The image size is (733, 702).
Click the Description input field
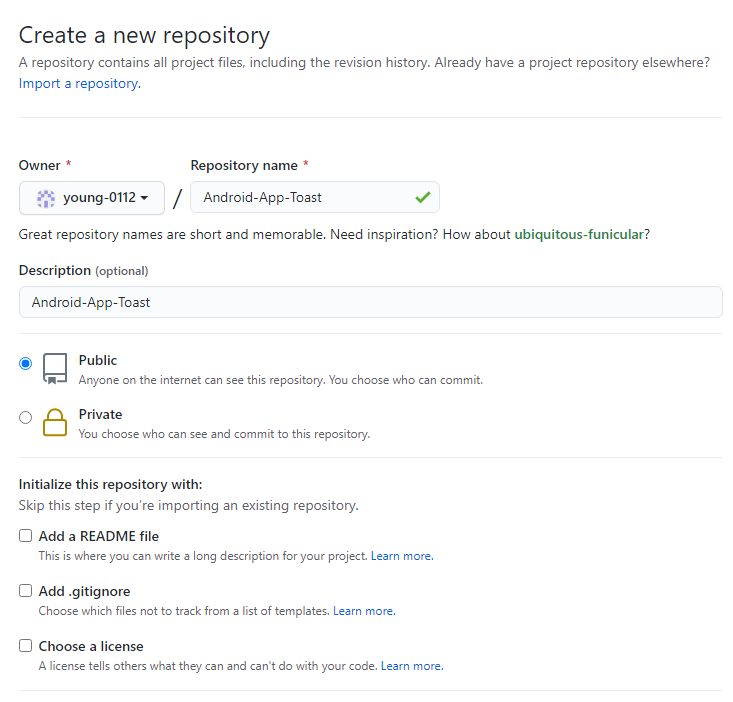[371, 302]
